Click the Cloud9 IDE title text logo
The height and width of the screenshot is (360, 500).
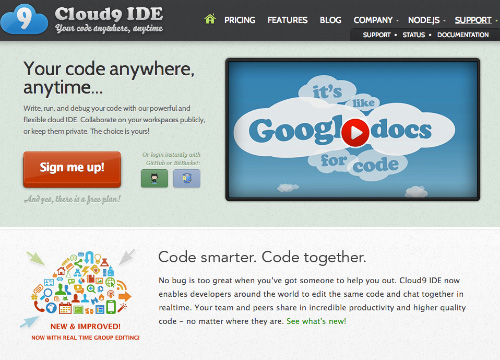(x=109, y=14)
